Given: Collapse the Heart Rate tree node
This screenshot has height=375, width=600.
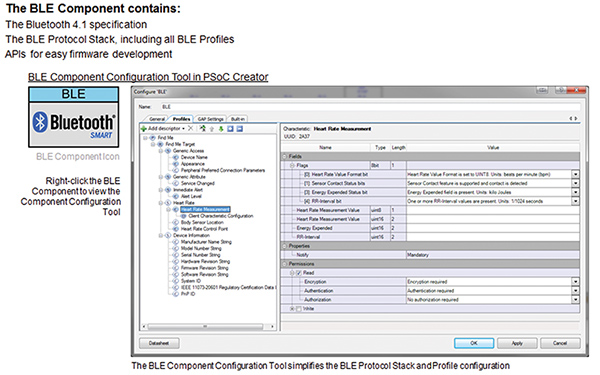Looking at the screenshot, I should (161, 203).
